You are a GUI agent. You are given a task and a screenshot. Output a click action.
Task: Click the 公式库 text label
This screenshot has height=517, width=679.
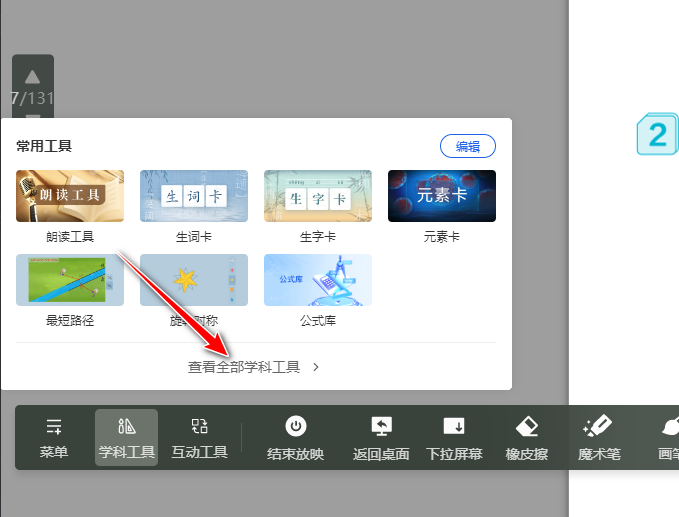point(318,321)
